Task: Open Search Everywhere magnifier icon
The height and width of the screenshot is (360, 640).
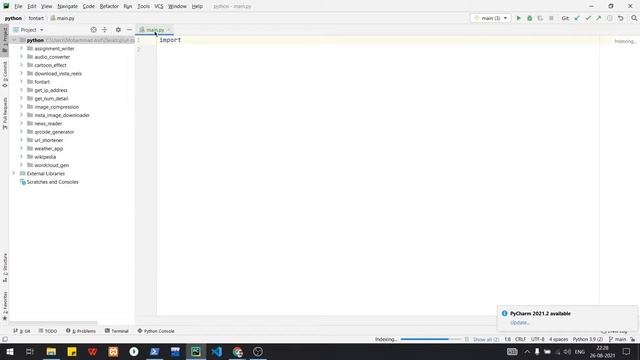Action: (x=634, y=18)
